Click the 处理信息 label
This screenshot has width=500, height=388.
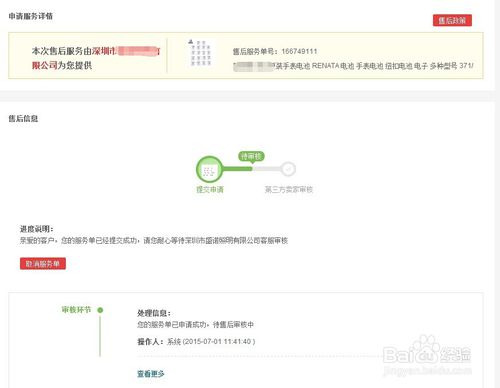(154, 313)
